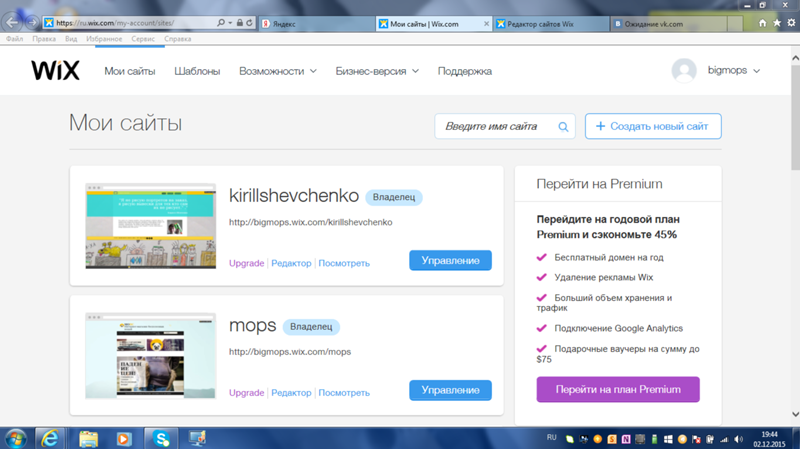Open Редактор for mops site
The image size is (800, 449).
point(291,393)
